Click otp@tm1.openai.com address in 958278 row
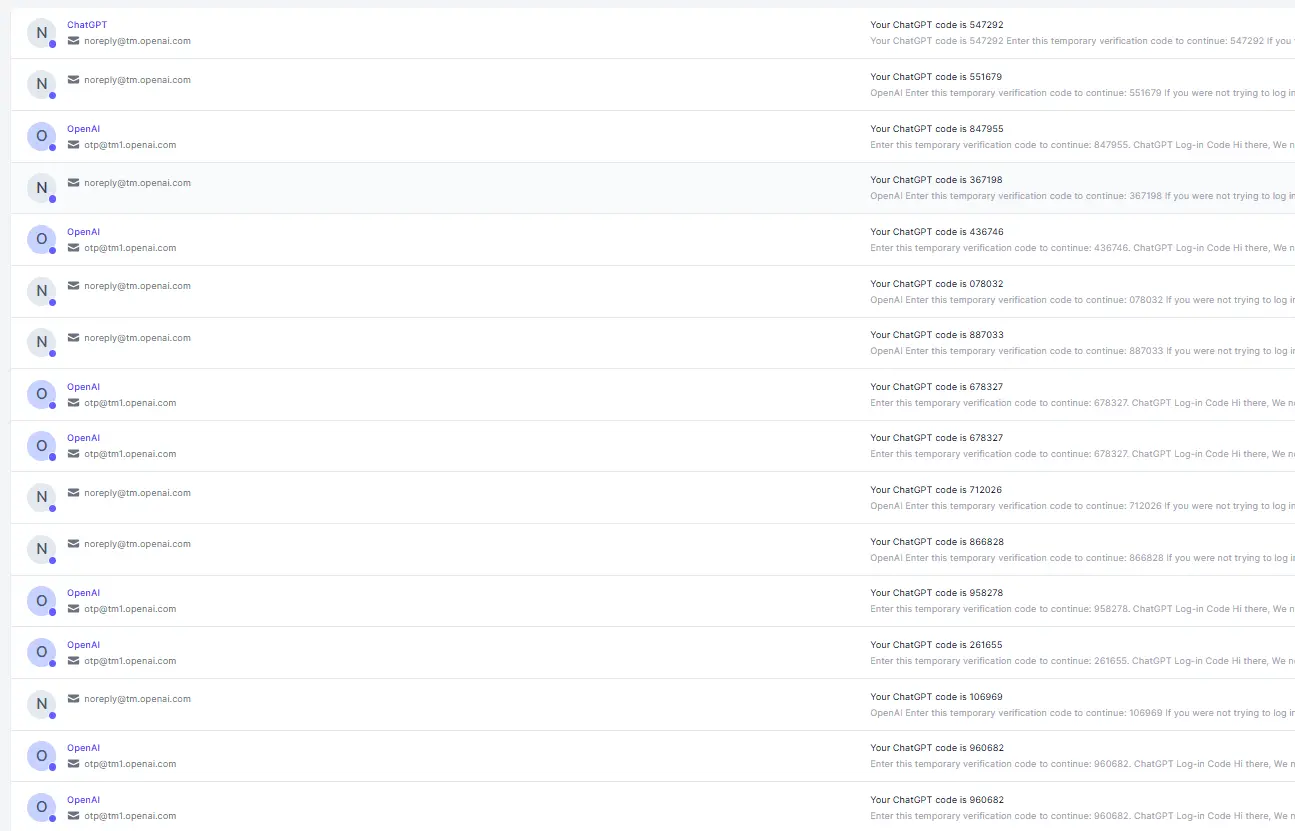1295x831 pixels. (130, 609)
